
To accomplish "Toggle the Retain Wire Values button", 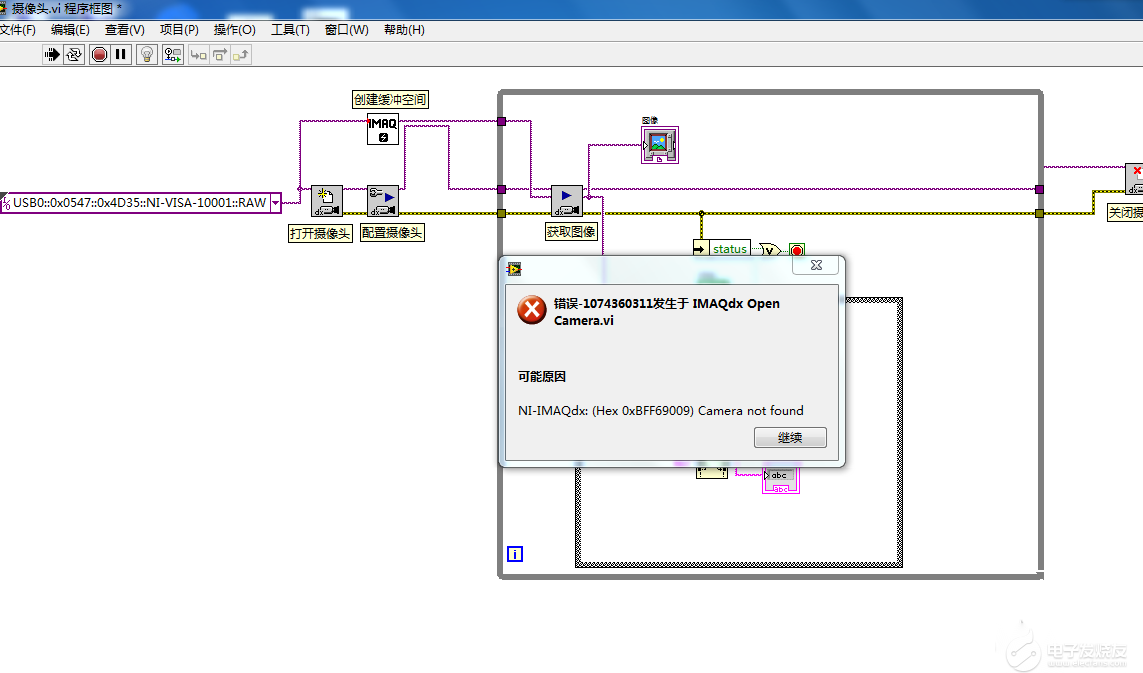I will [173, 54].
